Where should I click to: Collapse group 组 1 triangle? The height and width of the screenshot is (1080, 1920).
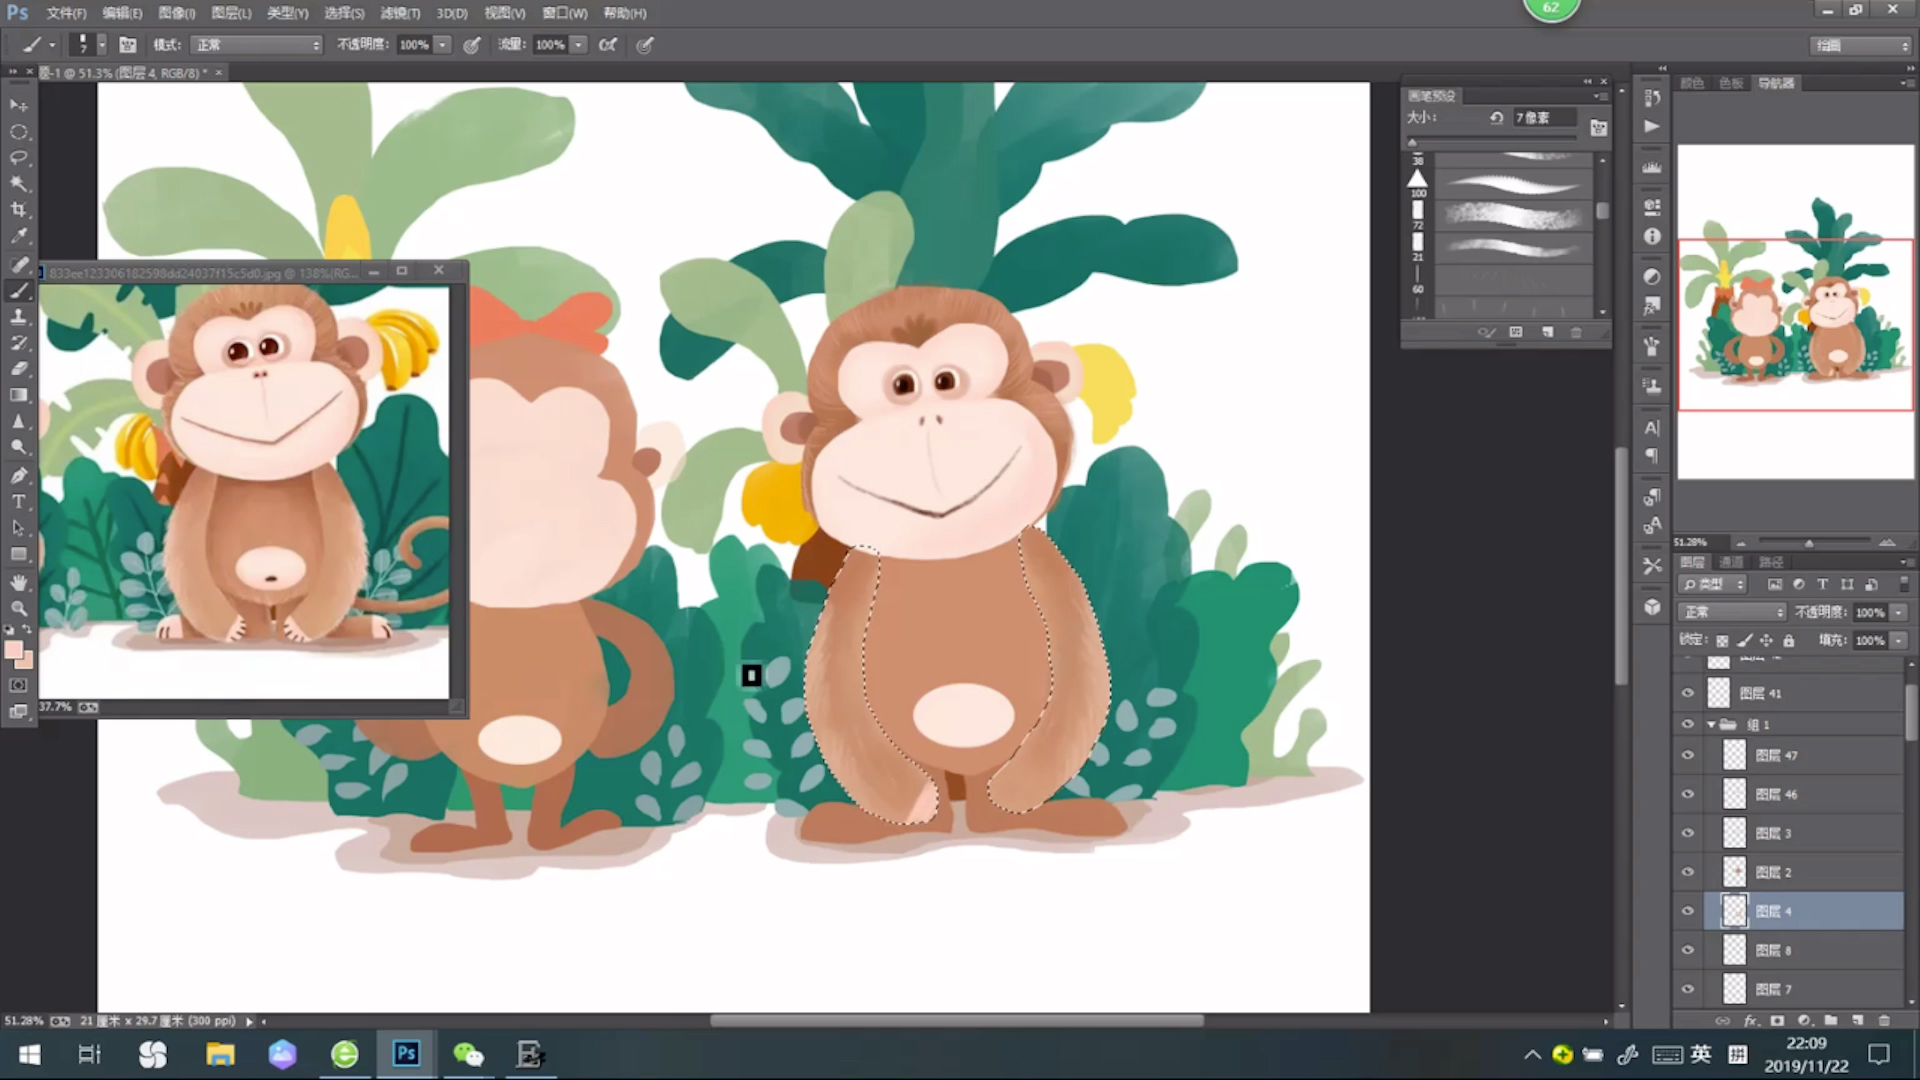tap(1711, 724)
